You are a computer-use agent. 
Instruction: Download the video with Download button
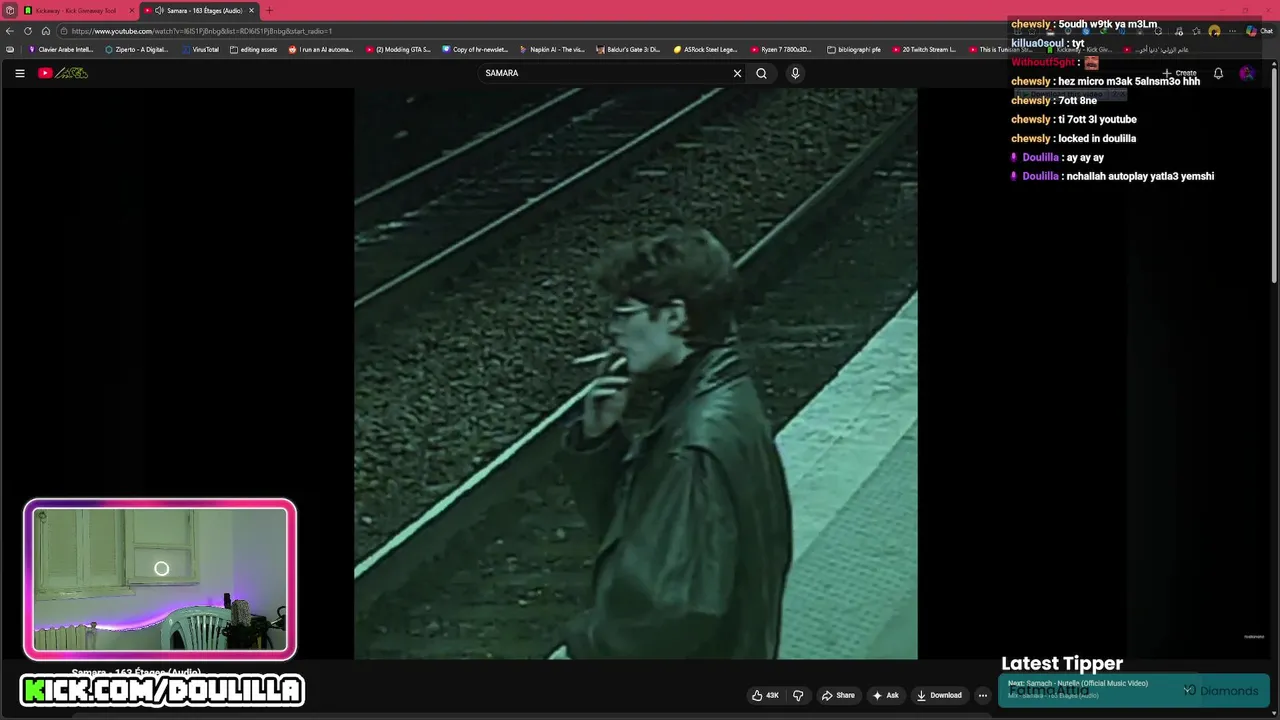tap(939, 695)
